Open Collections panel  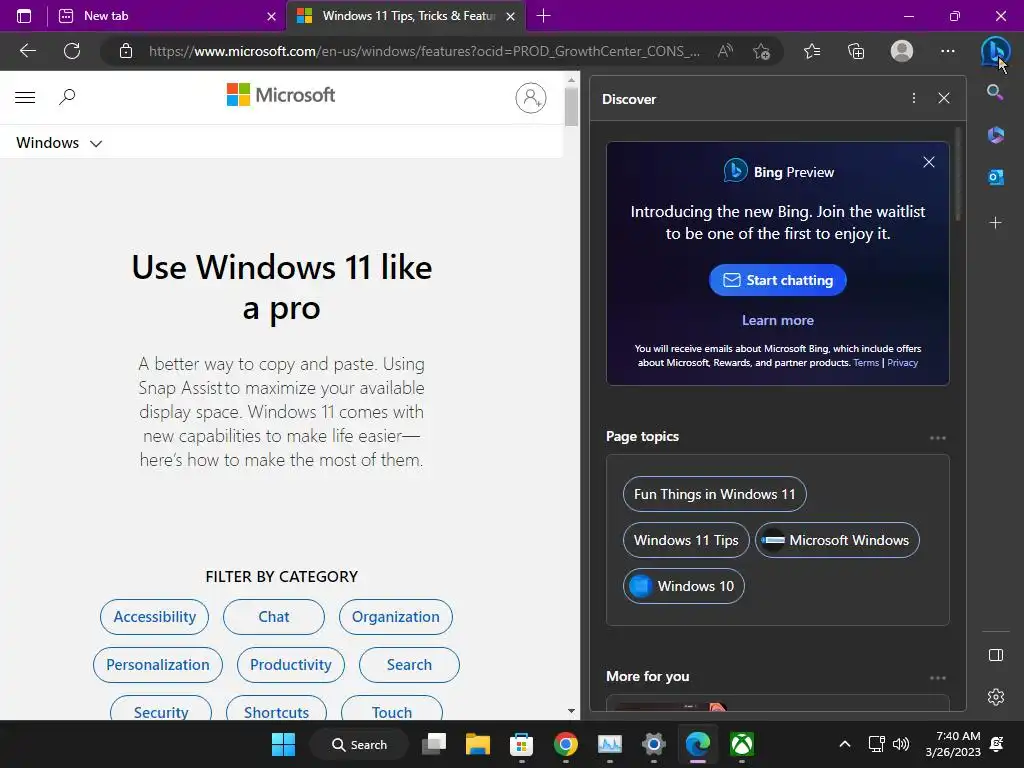click(856, 51)
